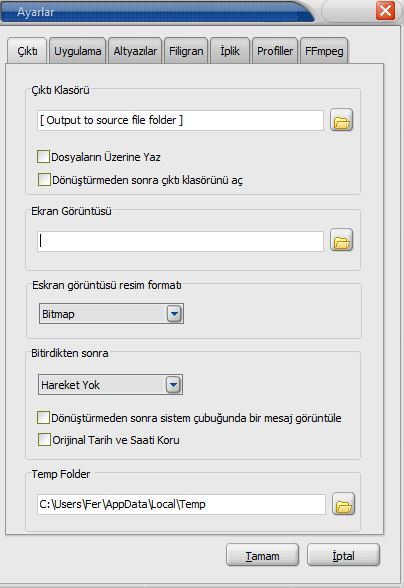This screenshot has height=588, width=404.
Task: Switch to the Uygulama tab
Action: pyautogui.click(x=78, y=51)
